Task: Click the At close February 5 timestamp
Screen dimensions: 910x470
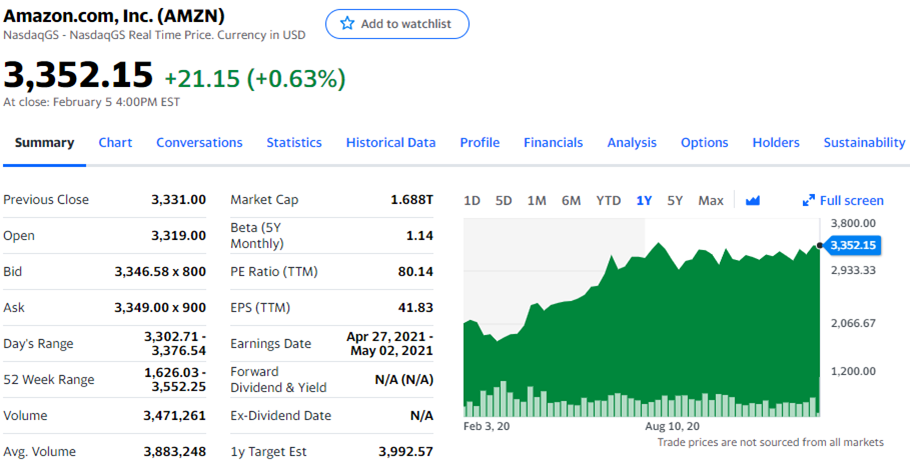Action: pos(92,102)
